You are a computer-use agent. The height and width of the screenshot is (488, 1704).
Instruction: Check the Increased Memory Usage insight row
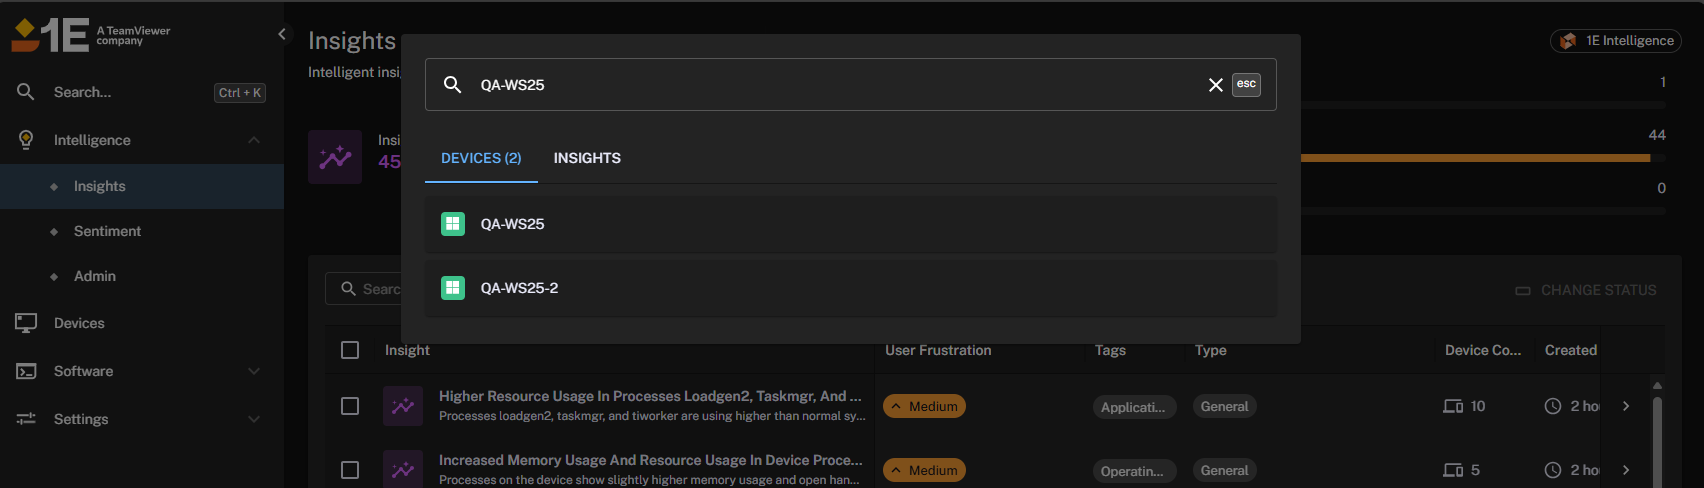(x=350, y=470)
